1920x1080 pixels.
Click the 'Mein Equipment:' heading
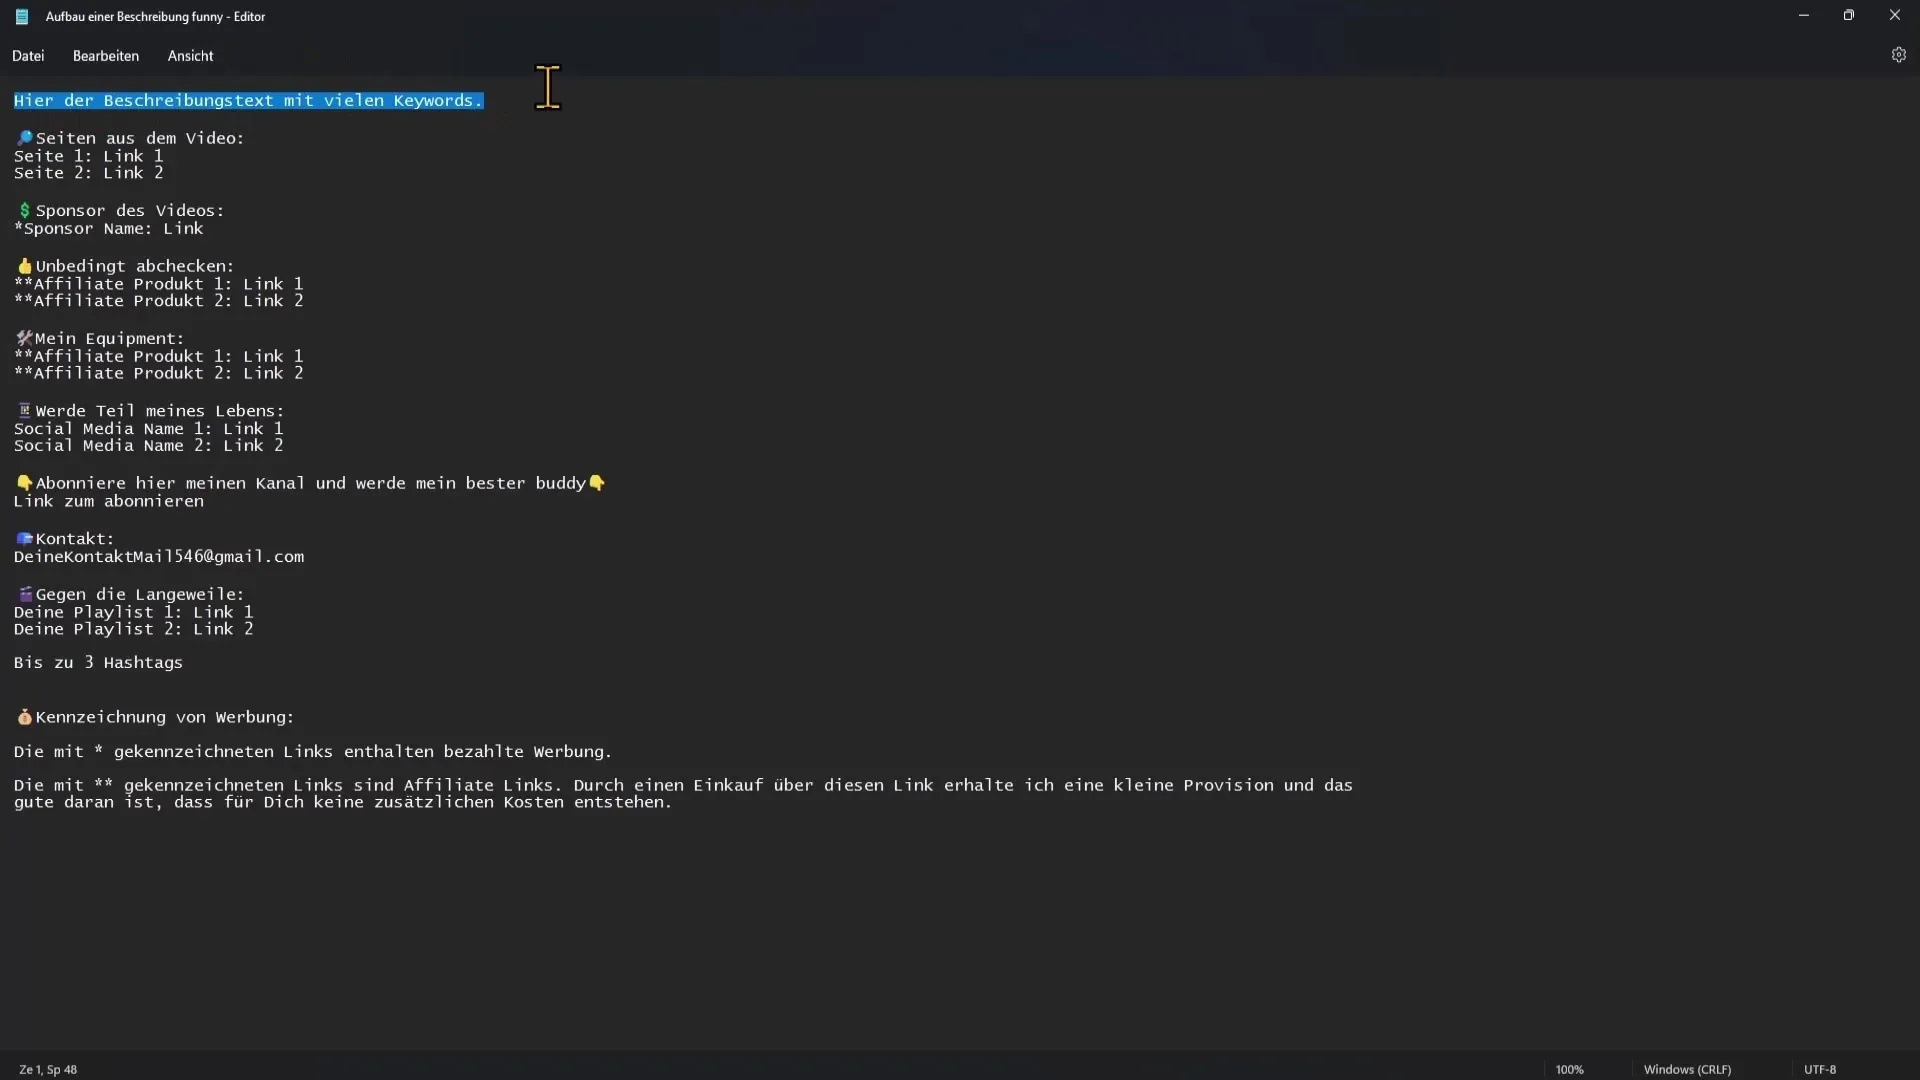pyautogui.click(x=110, y=338)
